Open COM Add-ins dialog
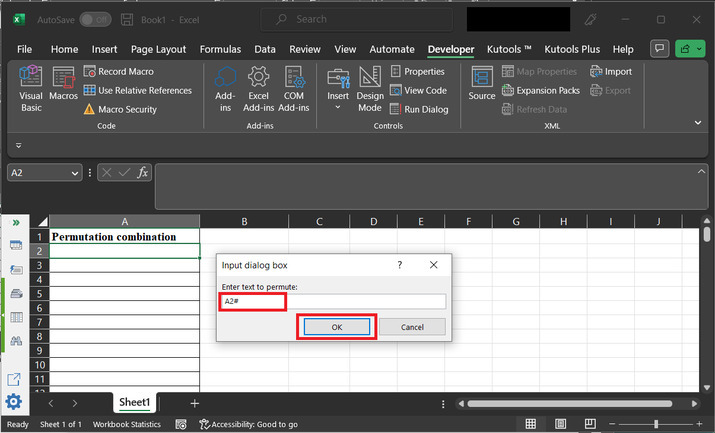Viewport: 715px width, 433px height. click(x=294, y=87)
